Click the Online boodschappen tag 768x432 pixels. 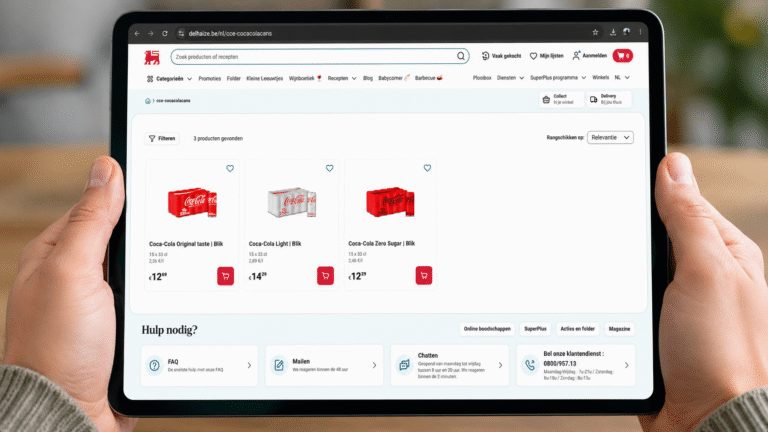pos(487,329)
